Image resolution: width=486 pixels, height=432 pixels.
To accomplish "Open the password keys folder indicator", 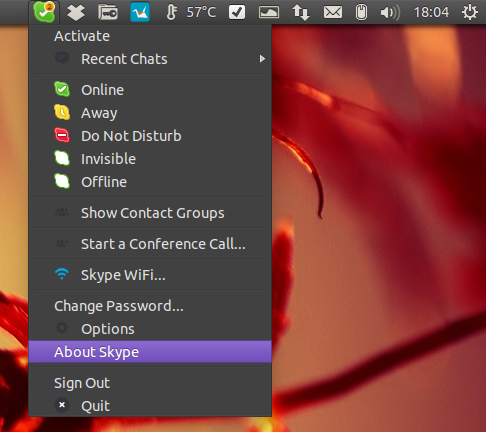I will click(108, 12).
